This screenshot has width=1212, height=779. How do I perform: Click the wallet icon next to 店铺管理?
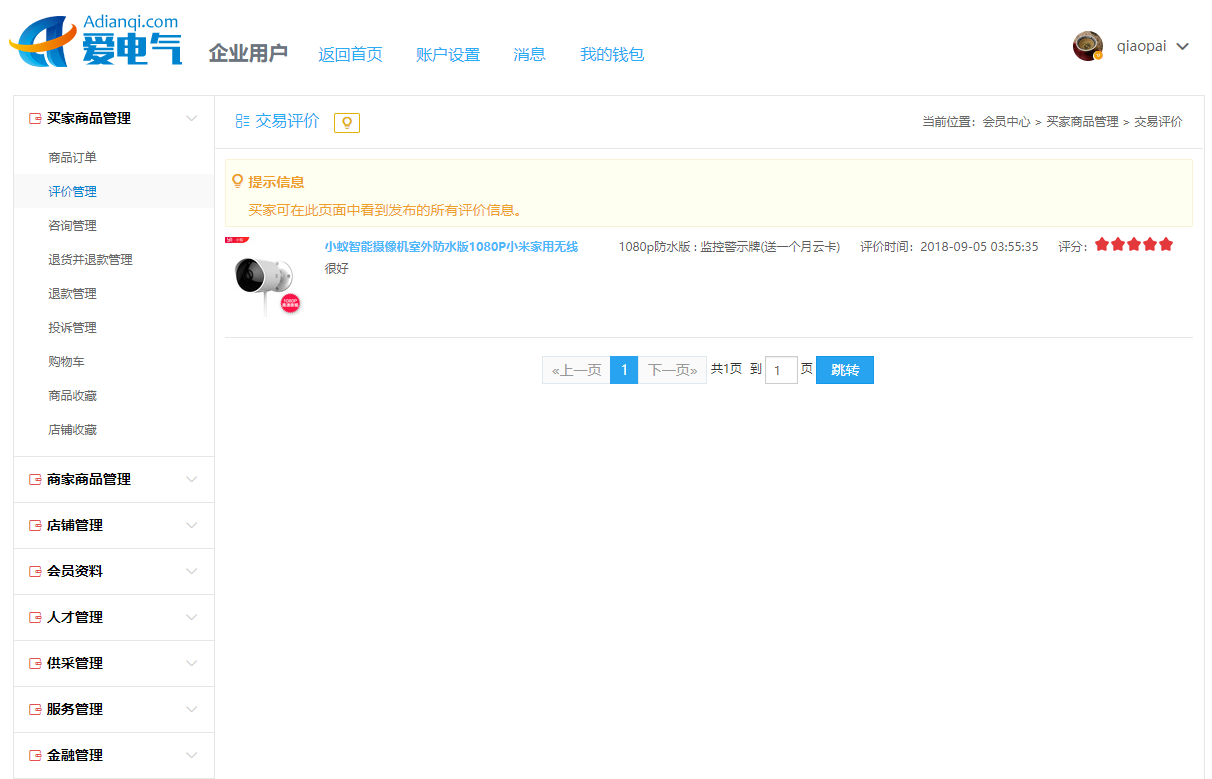coord(35,526)
